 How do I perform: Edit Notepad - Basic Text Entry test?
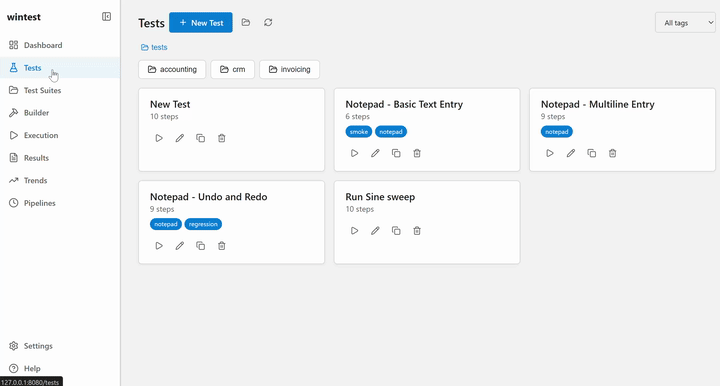pos(375,153)
